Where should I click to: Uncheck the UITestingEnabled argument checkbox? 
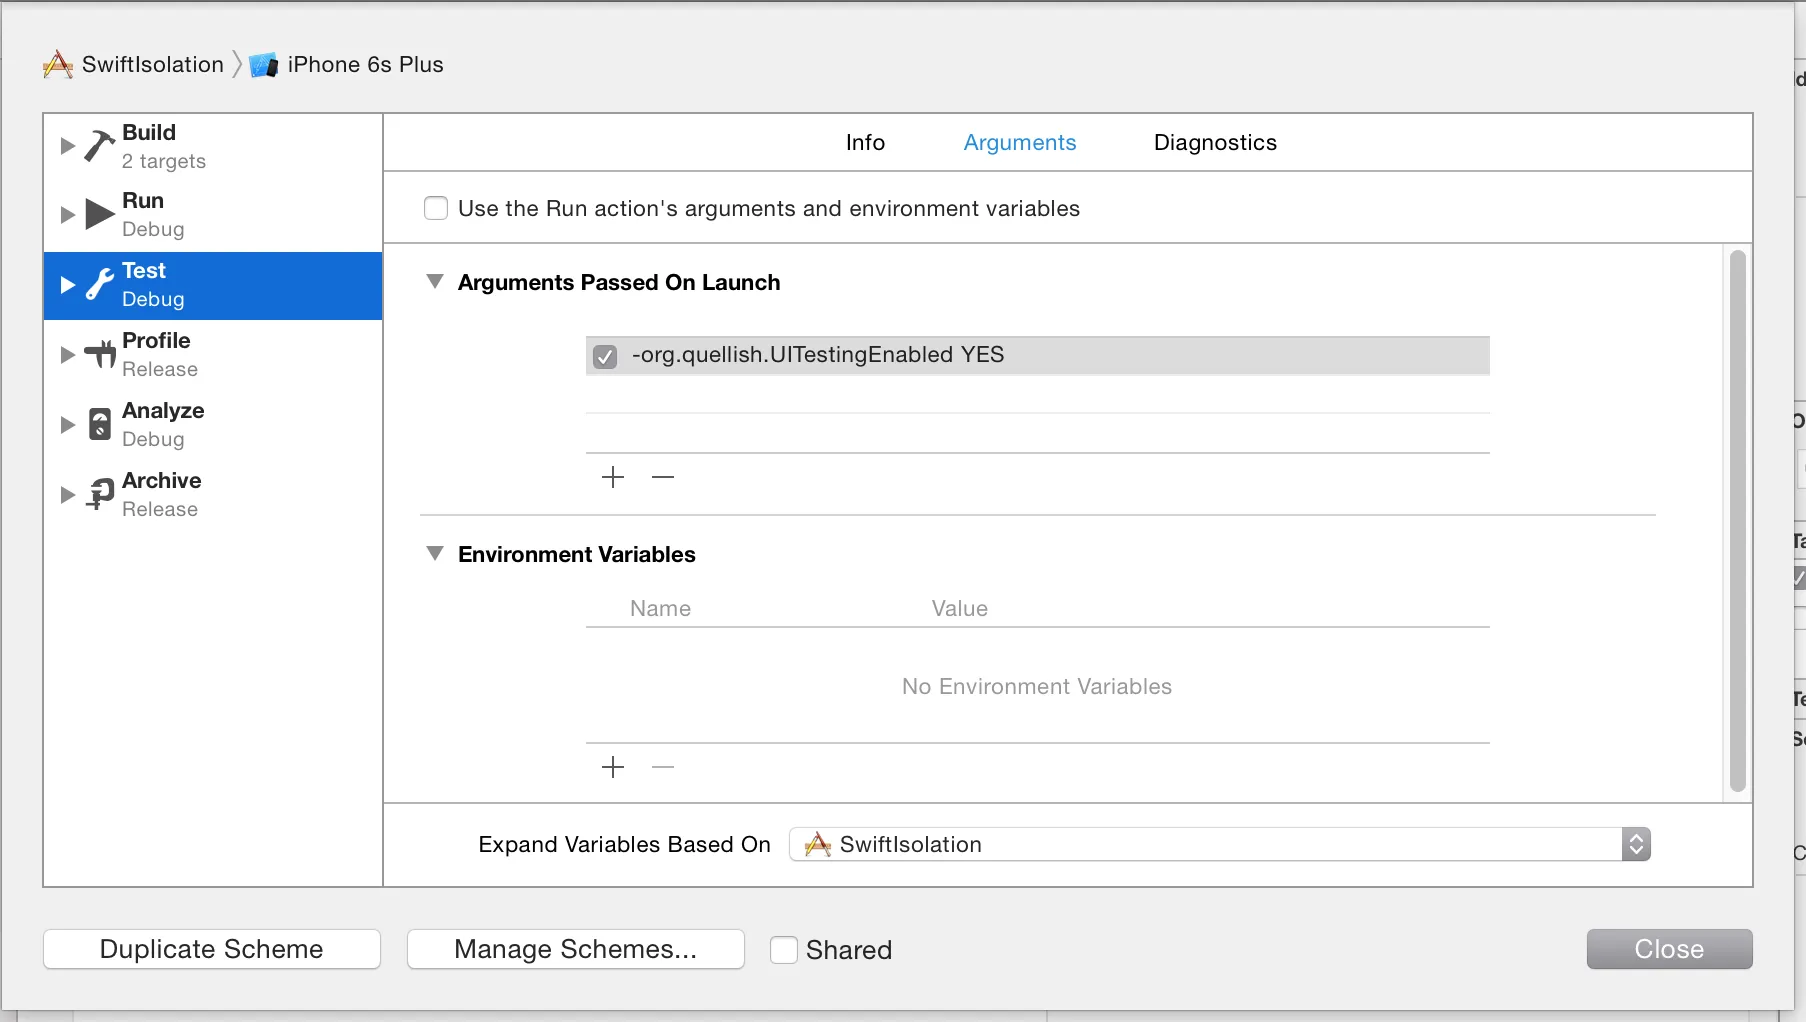605,356
